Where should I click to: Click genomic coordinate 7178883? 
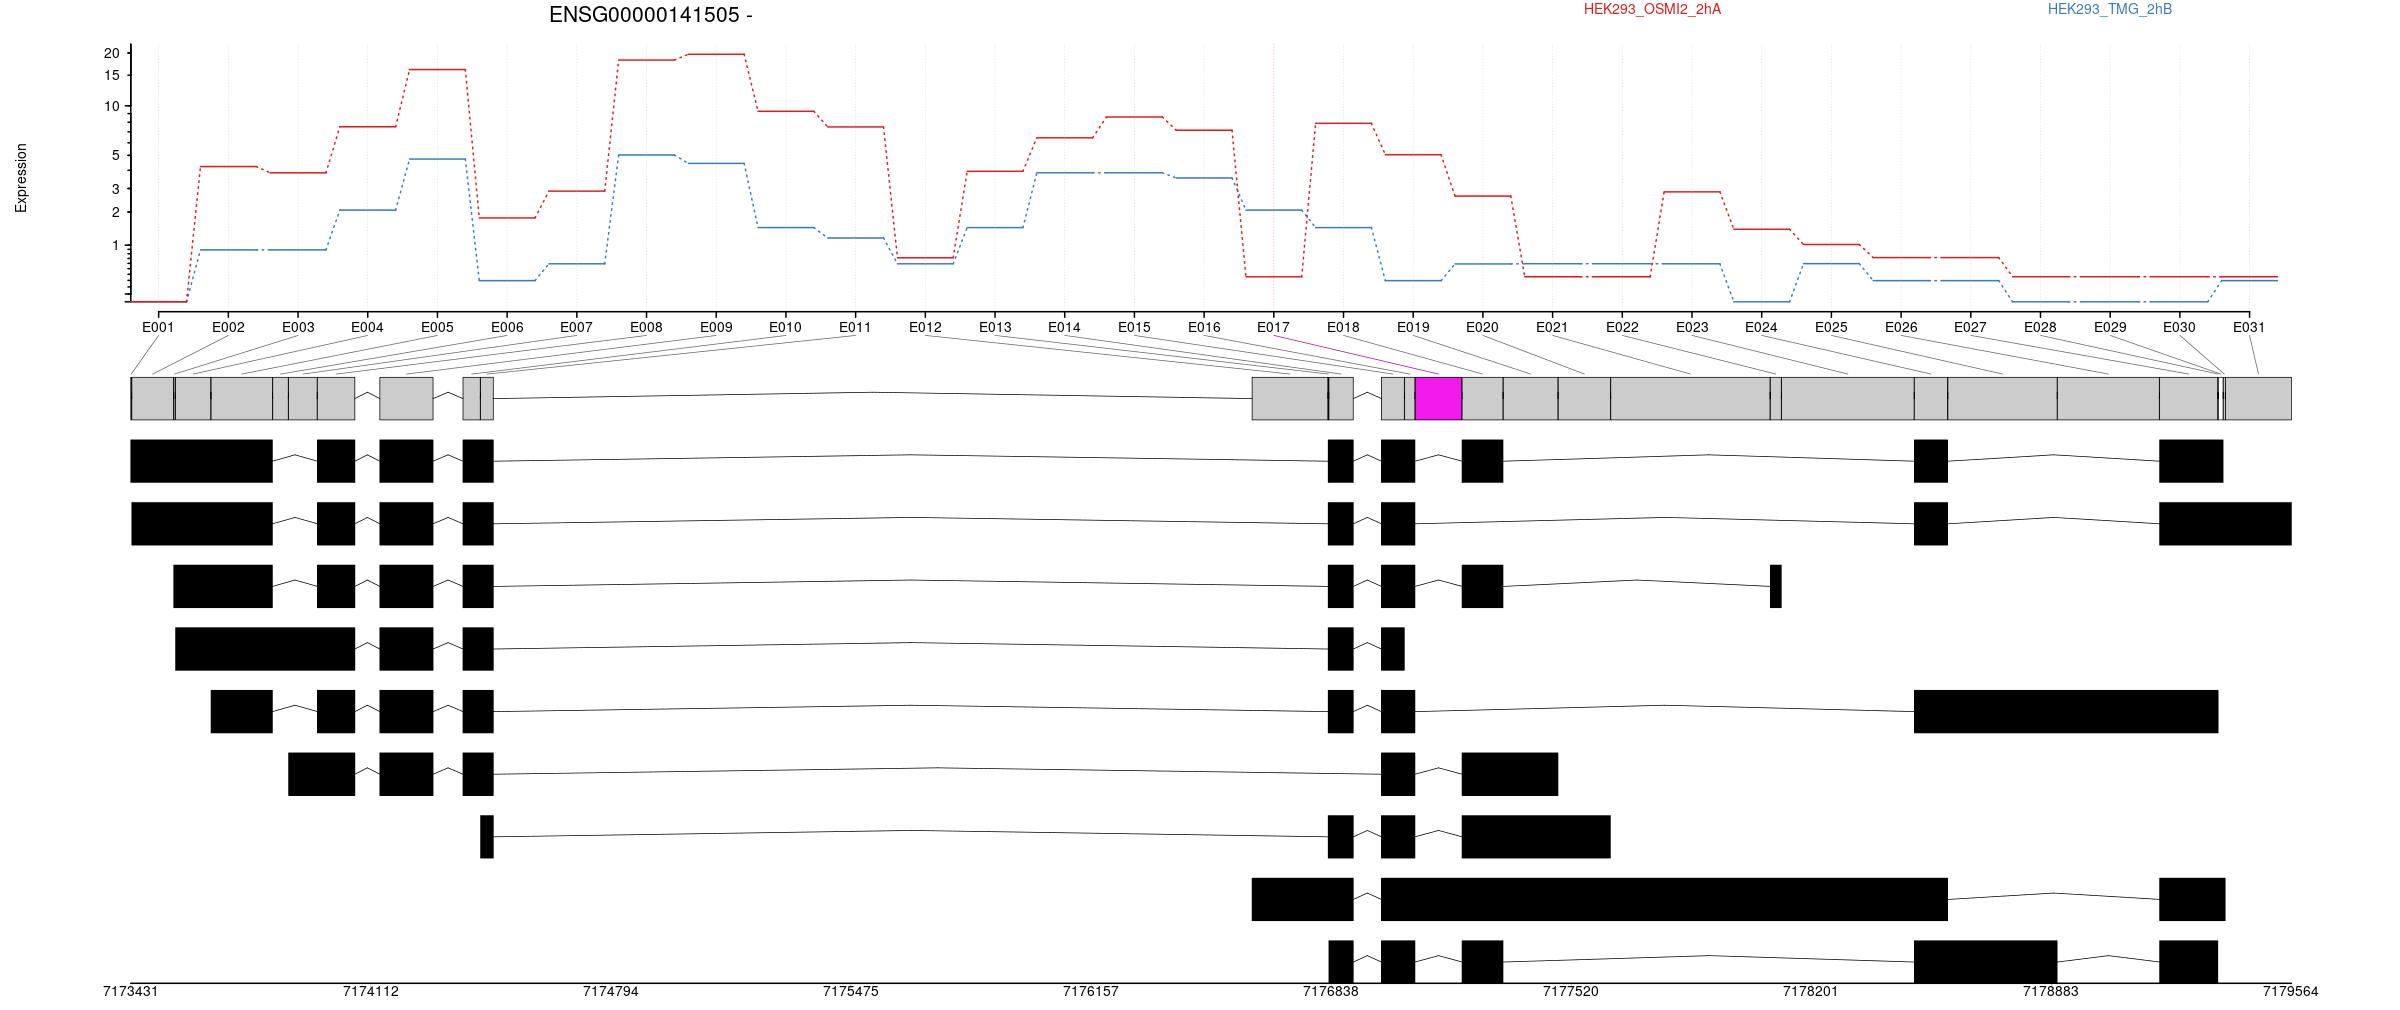[x=2050, y=992]
